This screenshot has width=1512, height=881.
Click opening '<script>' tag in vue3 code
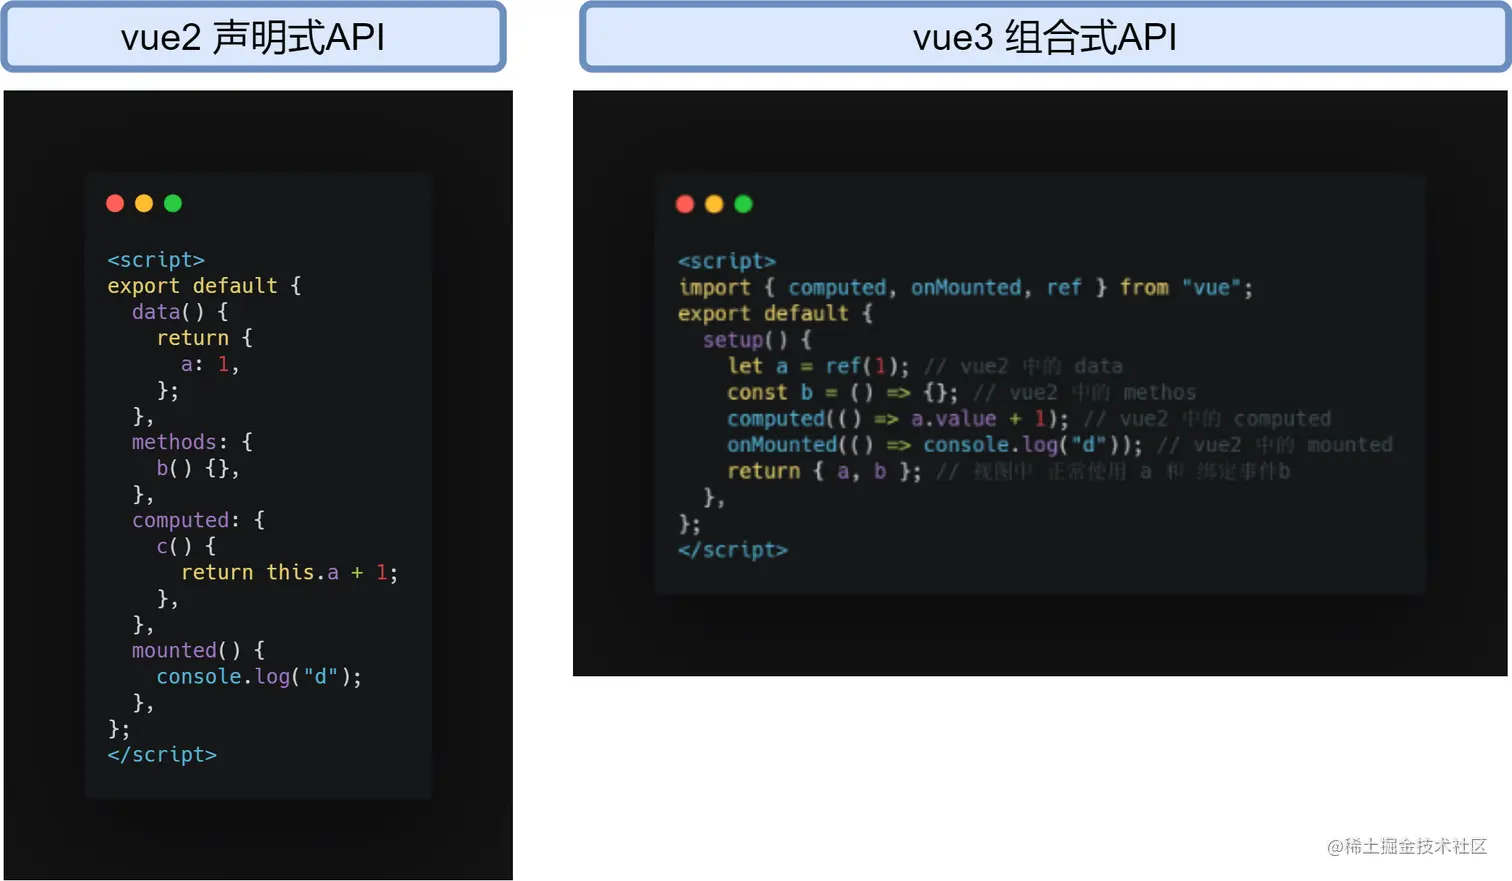pos(727,261)
